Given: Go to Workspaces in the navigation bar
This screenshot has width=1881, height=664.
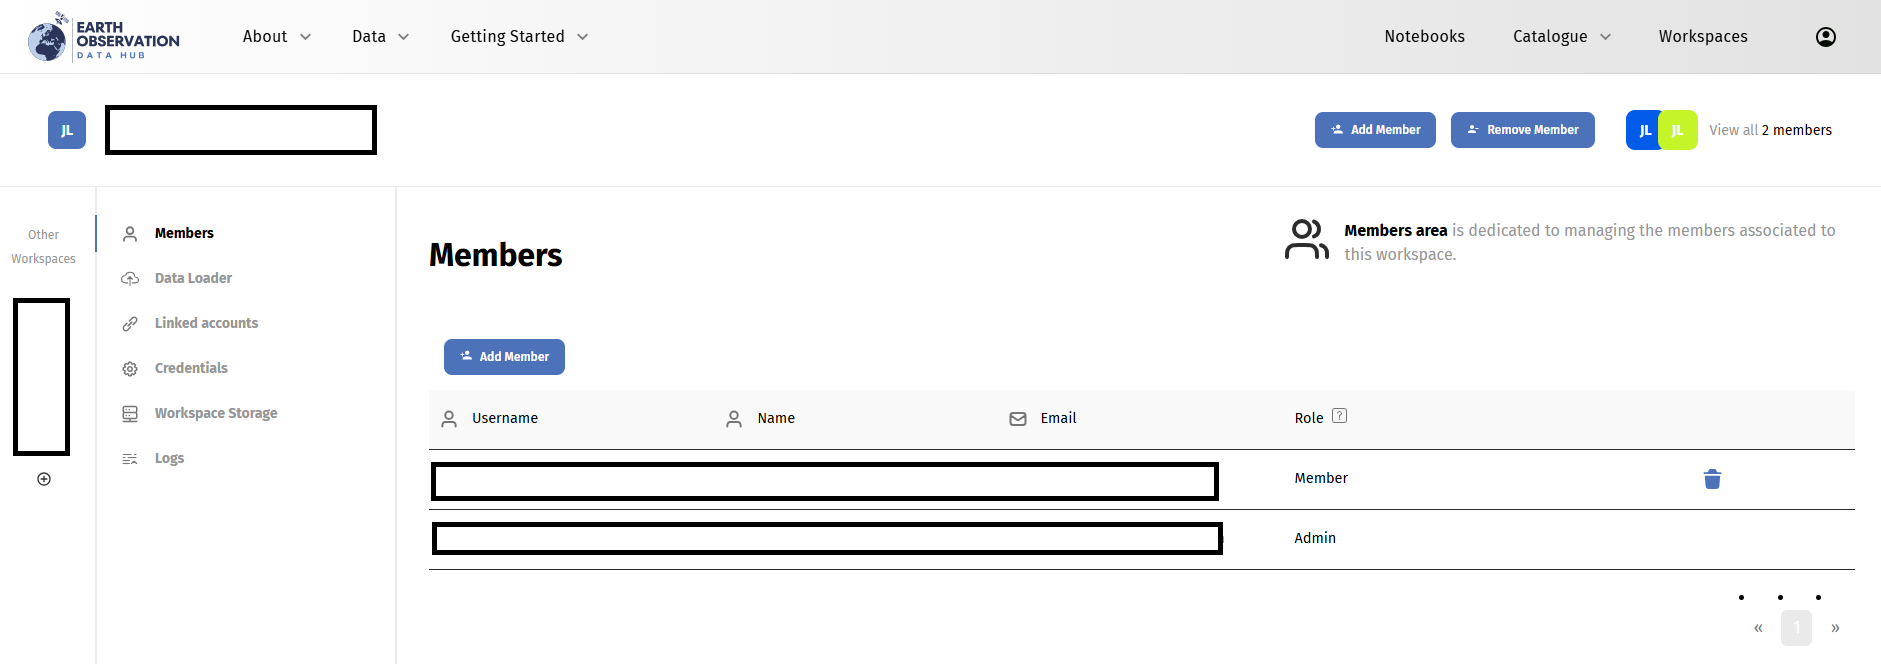Looking at the screenshot, I should click(1703, 37).
